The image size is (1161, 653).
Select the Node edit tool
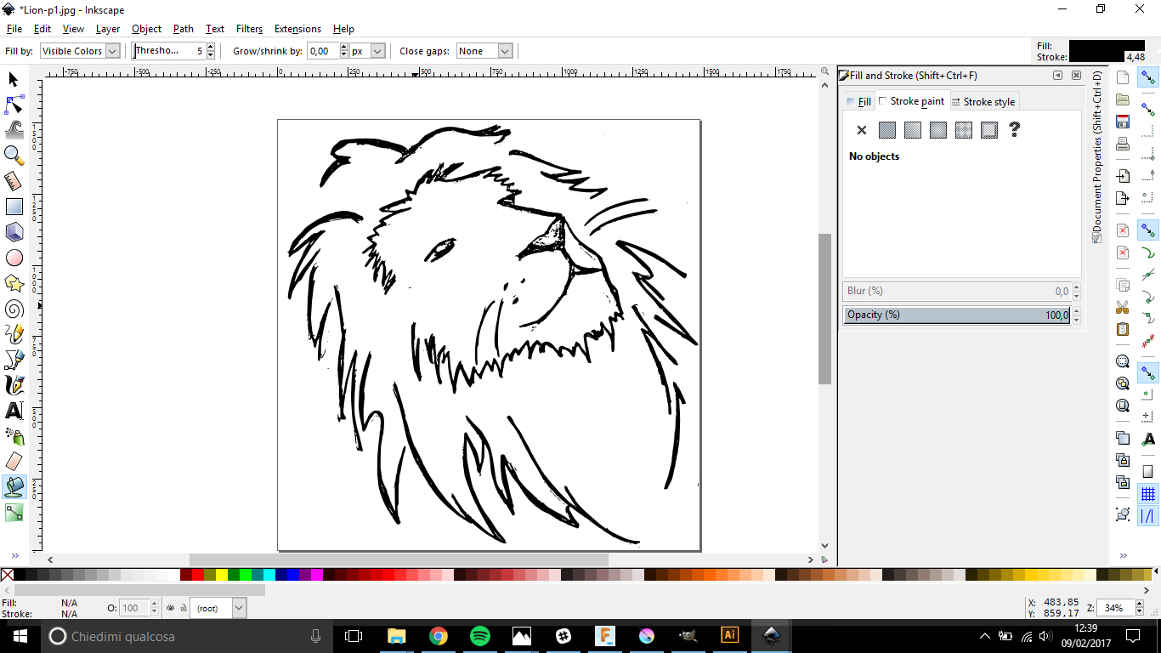pos(13,104)
